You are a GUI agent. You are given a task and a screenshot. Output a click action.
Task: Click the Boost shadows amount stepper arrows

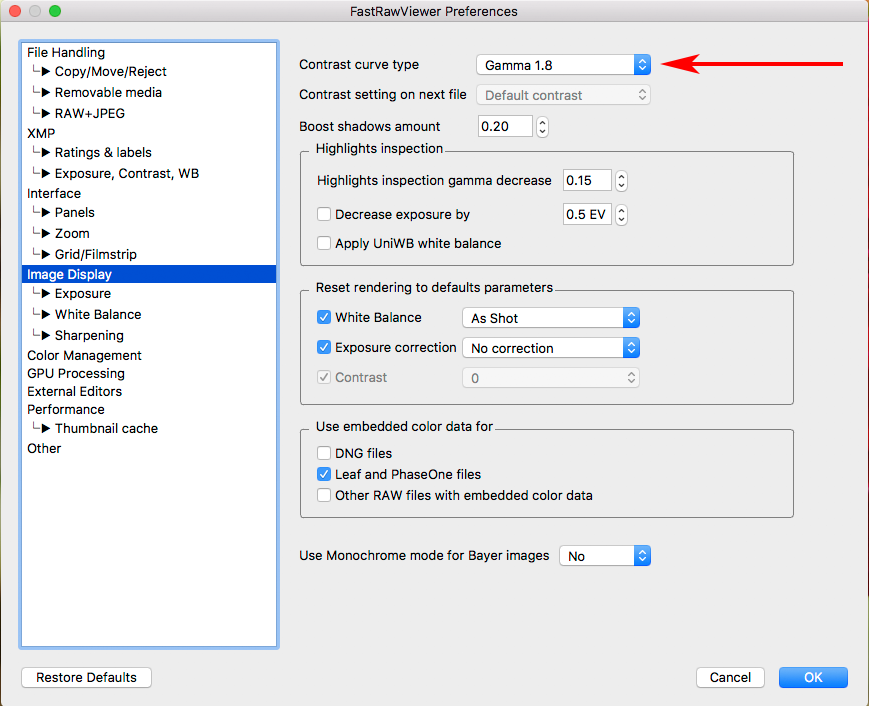pos(542,127)
